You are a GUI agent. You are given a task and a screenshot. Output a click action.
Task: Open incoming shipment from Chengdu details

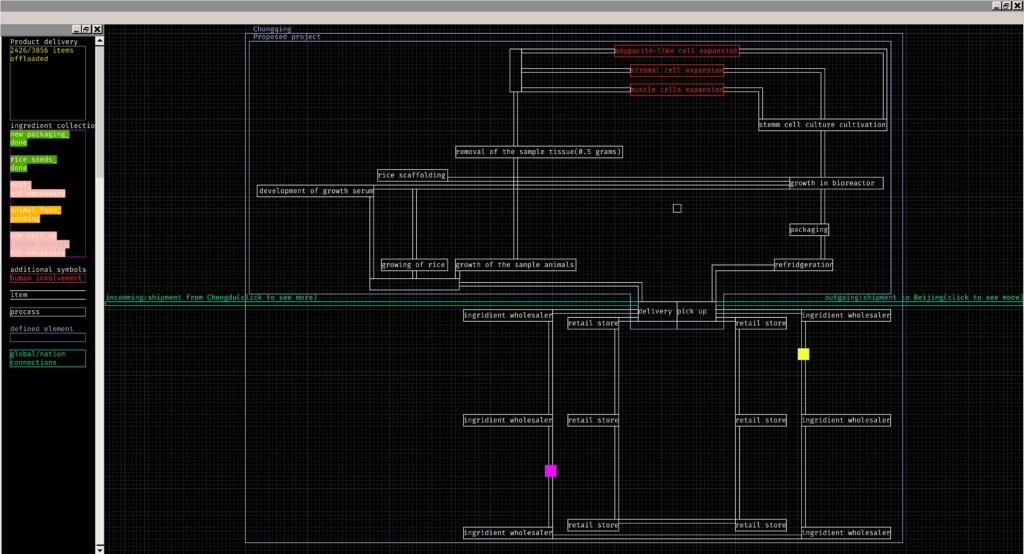click(x=211, y=298)
